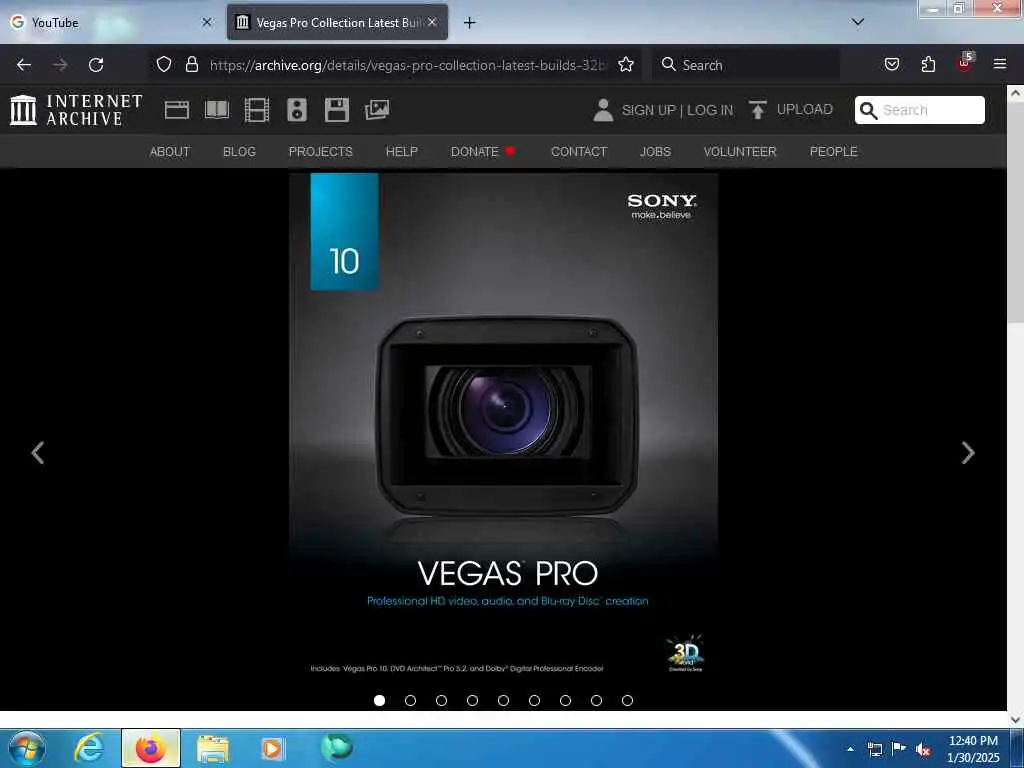Screen dimensions: 1024x768
Task: Select the fifth carousel dot
Action: click(504, 700)
